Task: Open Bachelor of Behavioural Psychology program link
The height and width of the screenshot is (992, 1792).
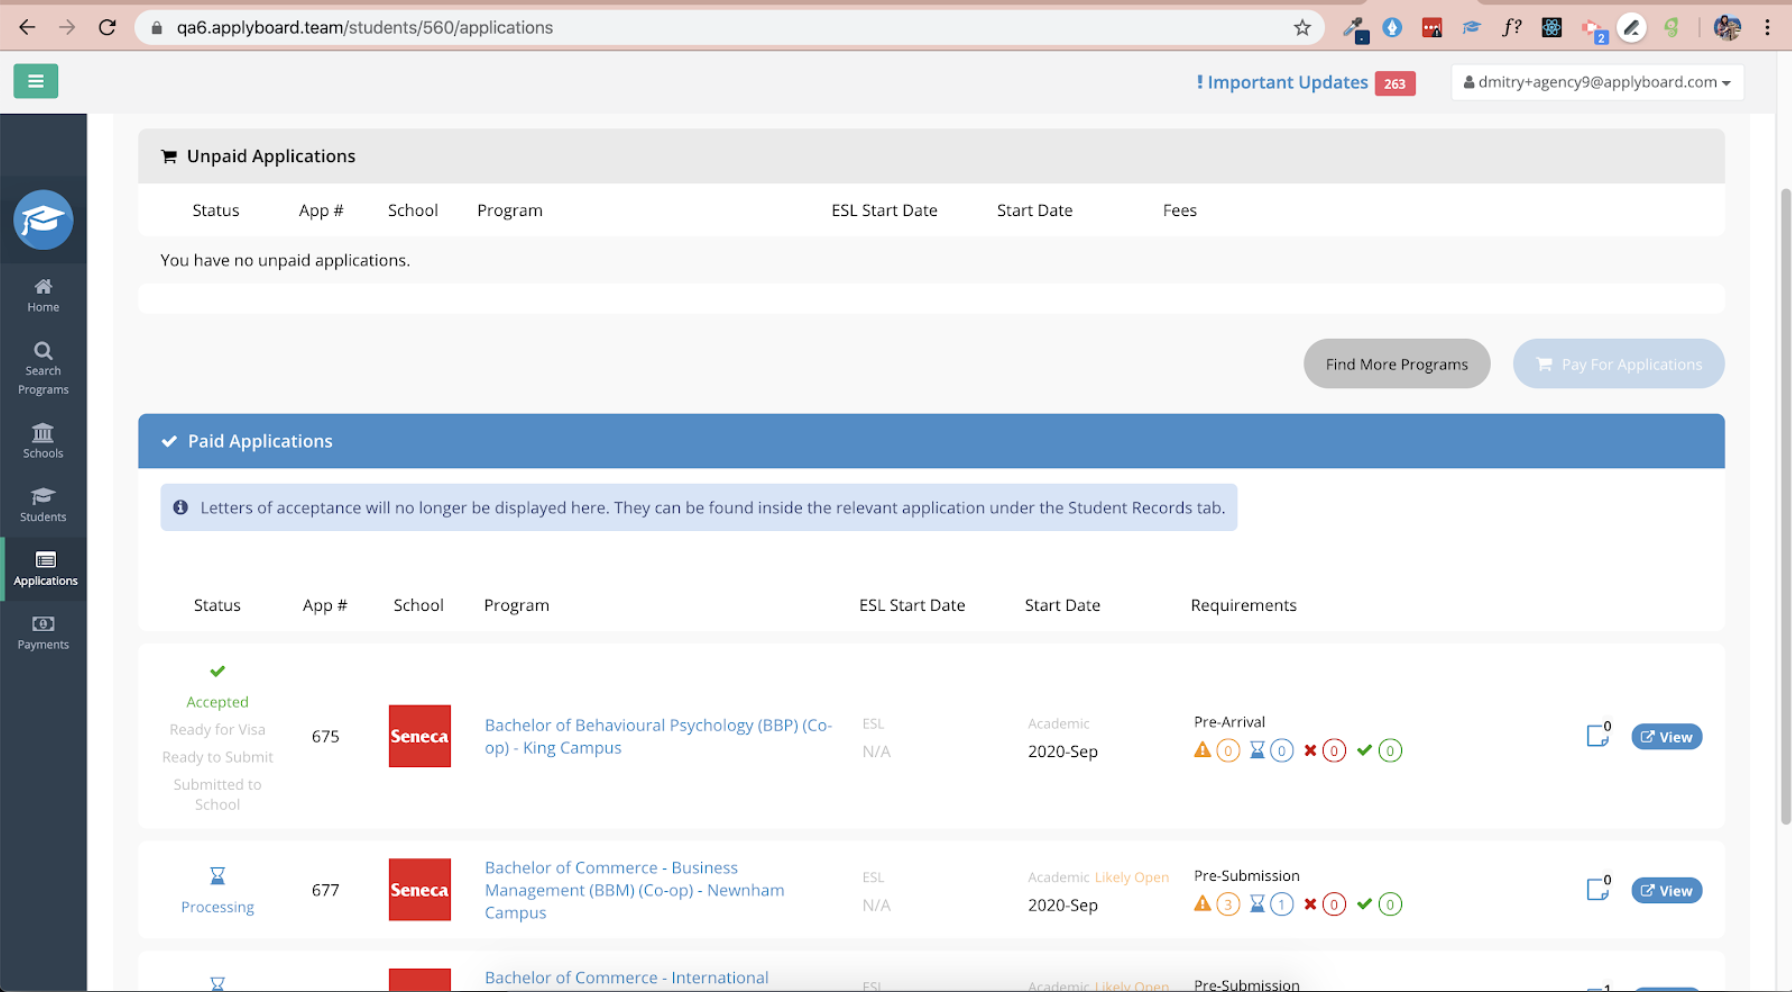Action: [x=658, y=736]
